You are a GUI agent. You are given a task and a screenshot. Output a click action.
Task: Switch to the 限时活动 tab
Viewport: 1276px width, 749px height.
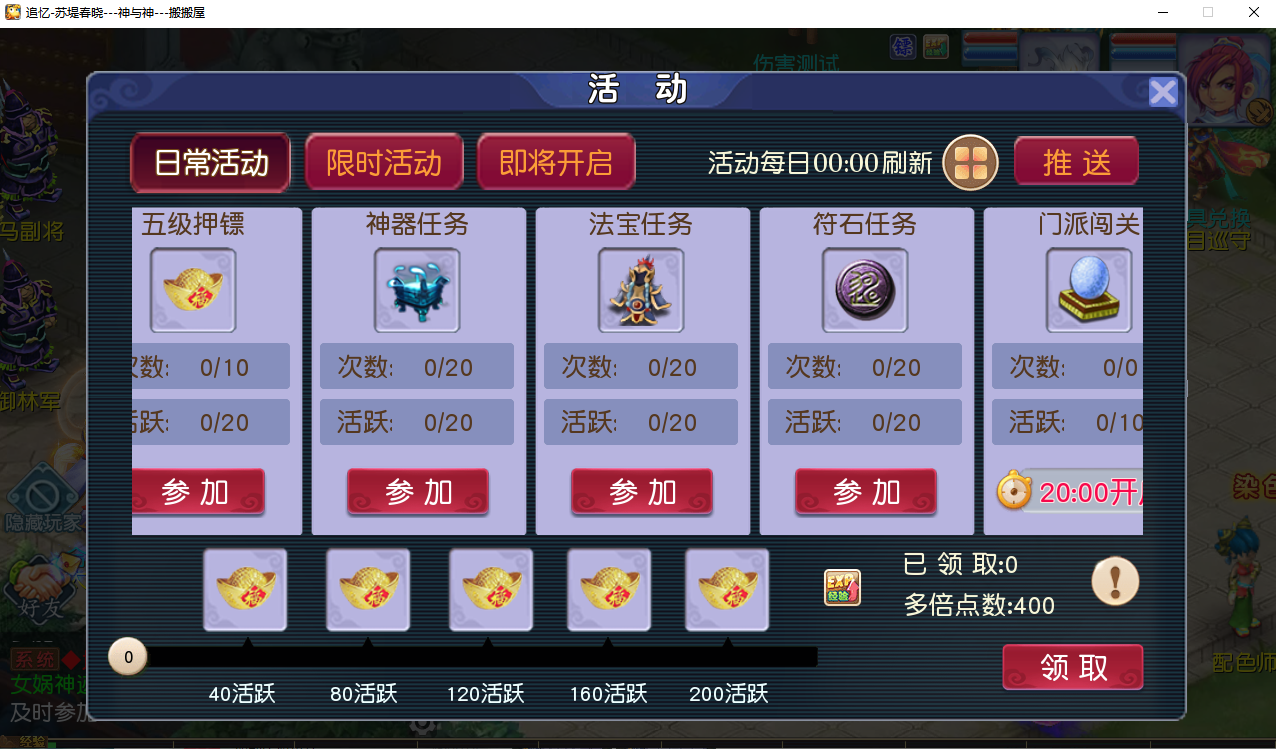click(384, 162)
